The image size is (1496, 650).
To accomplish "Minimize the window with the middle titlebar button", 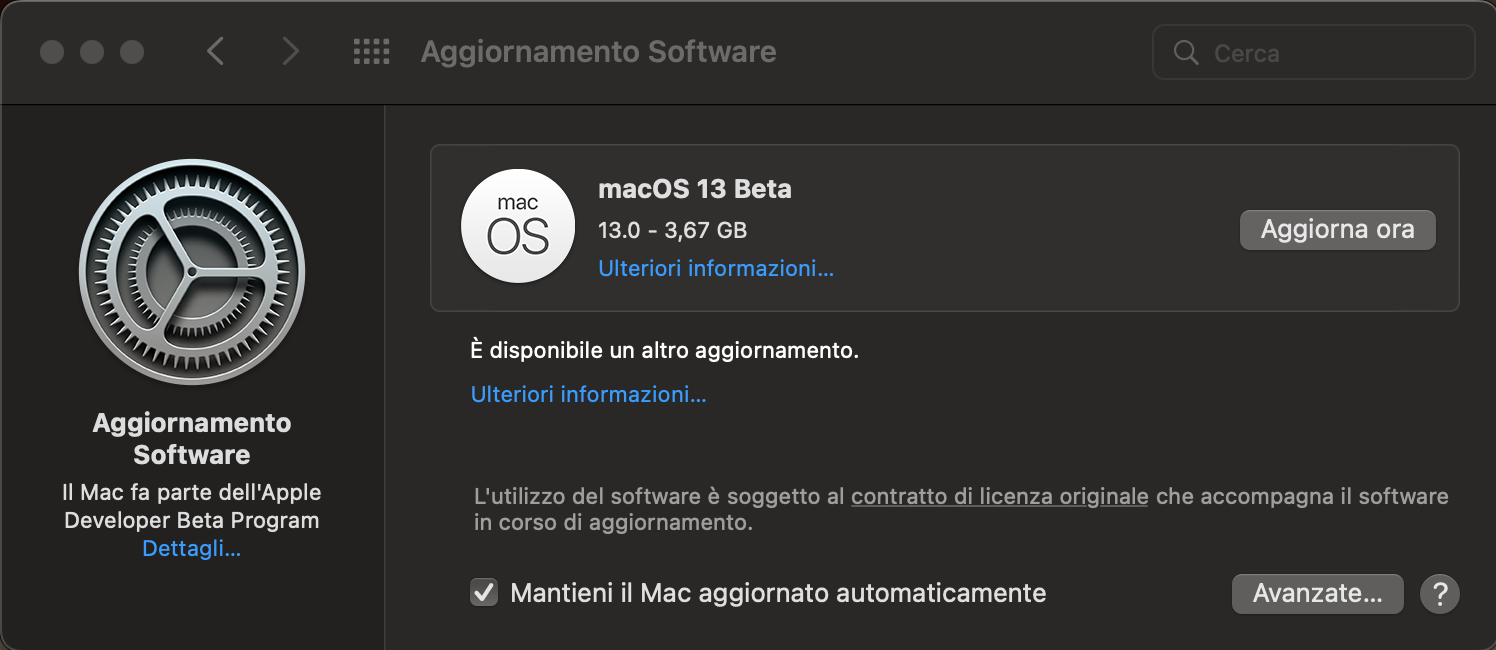I will [92, 52].
